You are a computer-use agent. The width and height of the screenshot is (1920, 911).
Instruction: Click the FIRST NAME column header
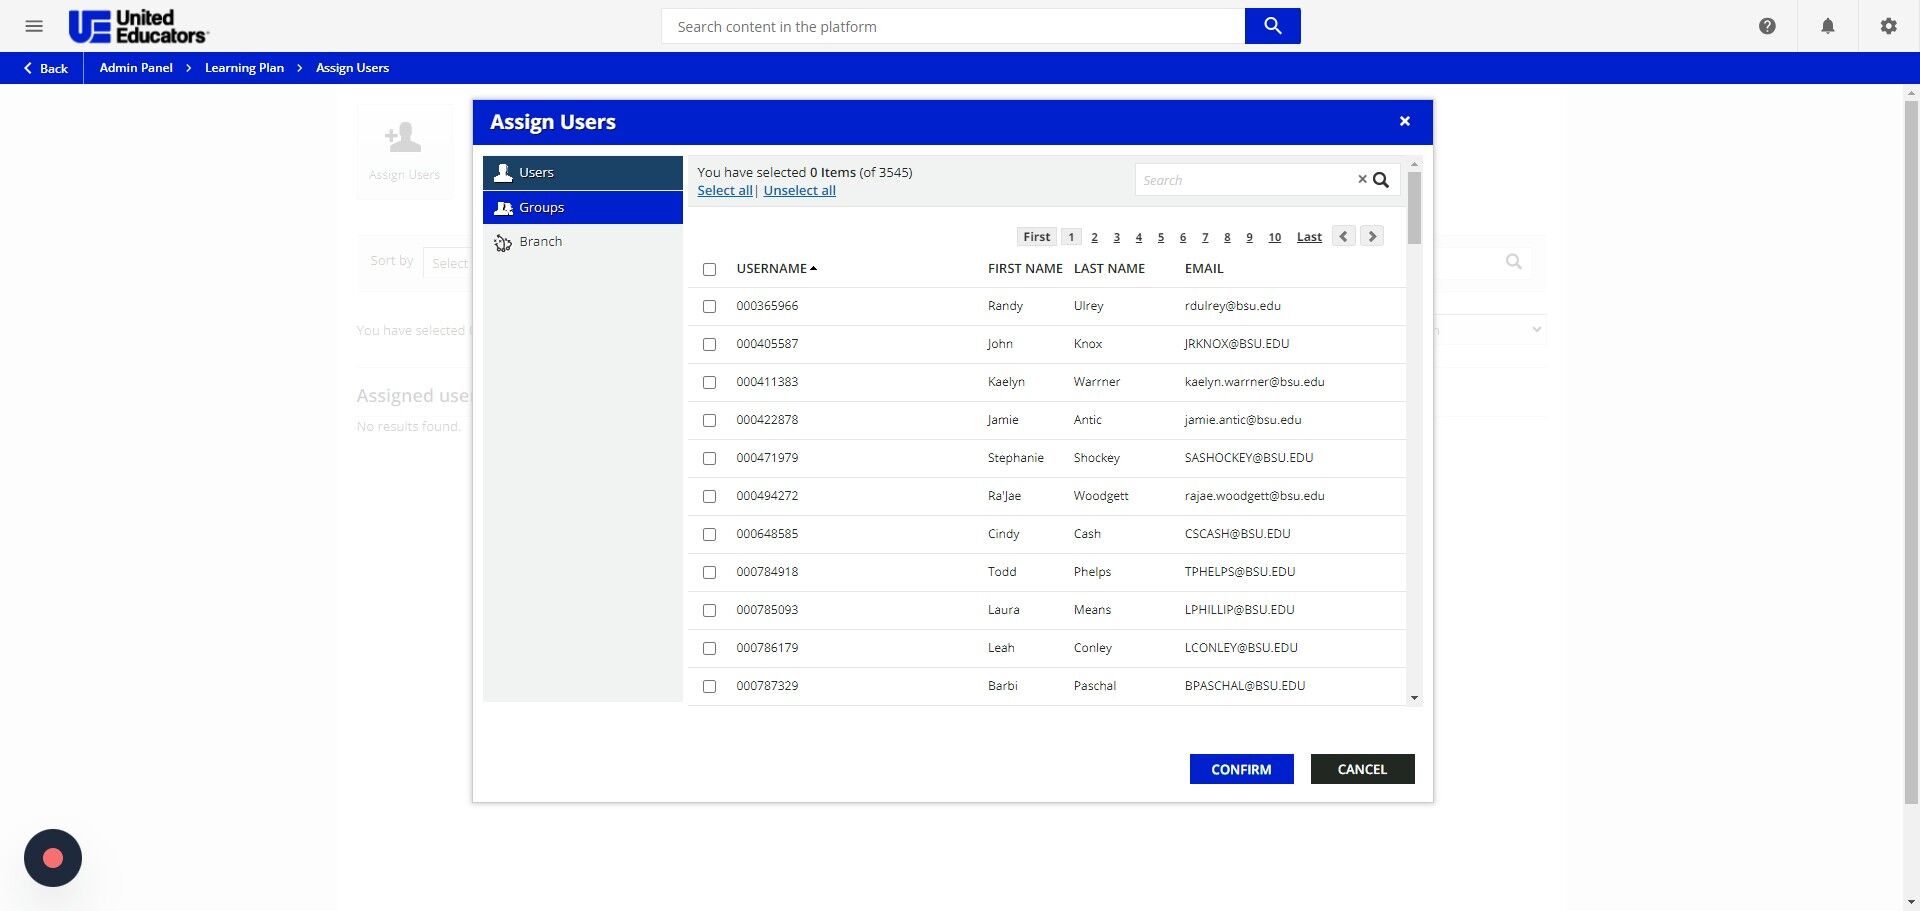point(1025,268)
